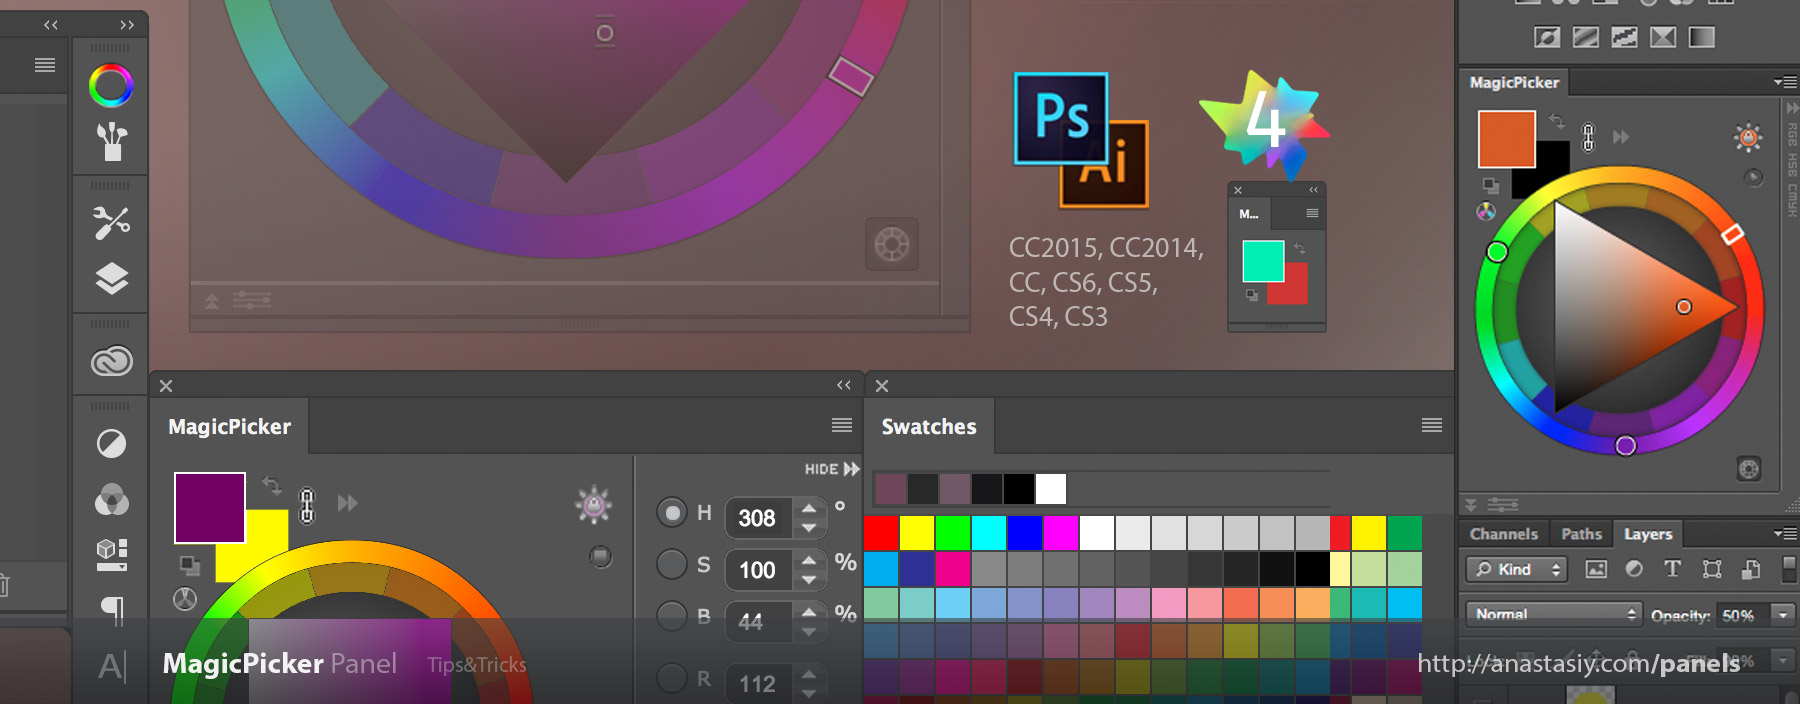
Task: Toggle small round button under sun icon, bottom panel
Action: 600,556
